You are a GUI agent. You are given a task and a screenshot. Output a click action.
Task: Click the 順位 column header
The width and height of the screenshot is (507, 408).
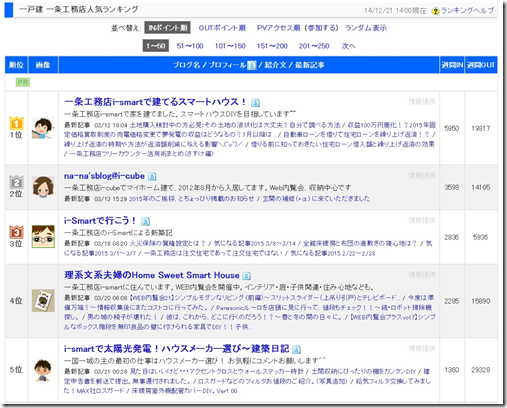click(x=16, y=65)
